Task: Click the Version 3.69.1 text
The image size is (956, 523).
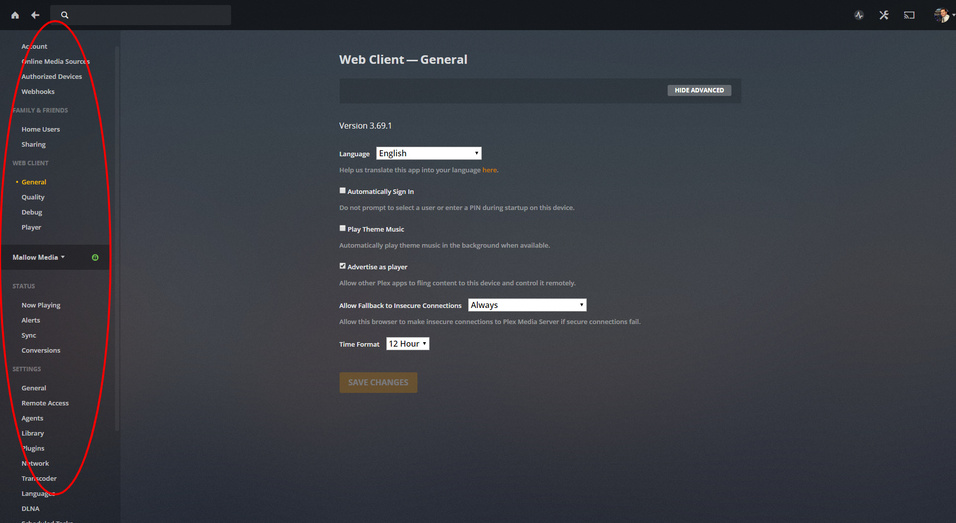Action: (x=365, y=126)
